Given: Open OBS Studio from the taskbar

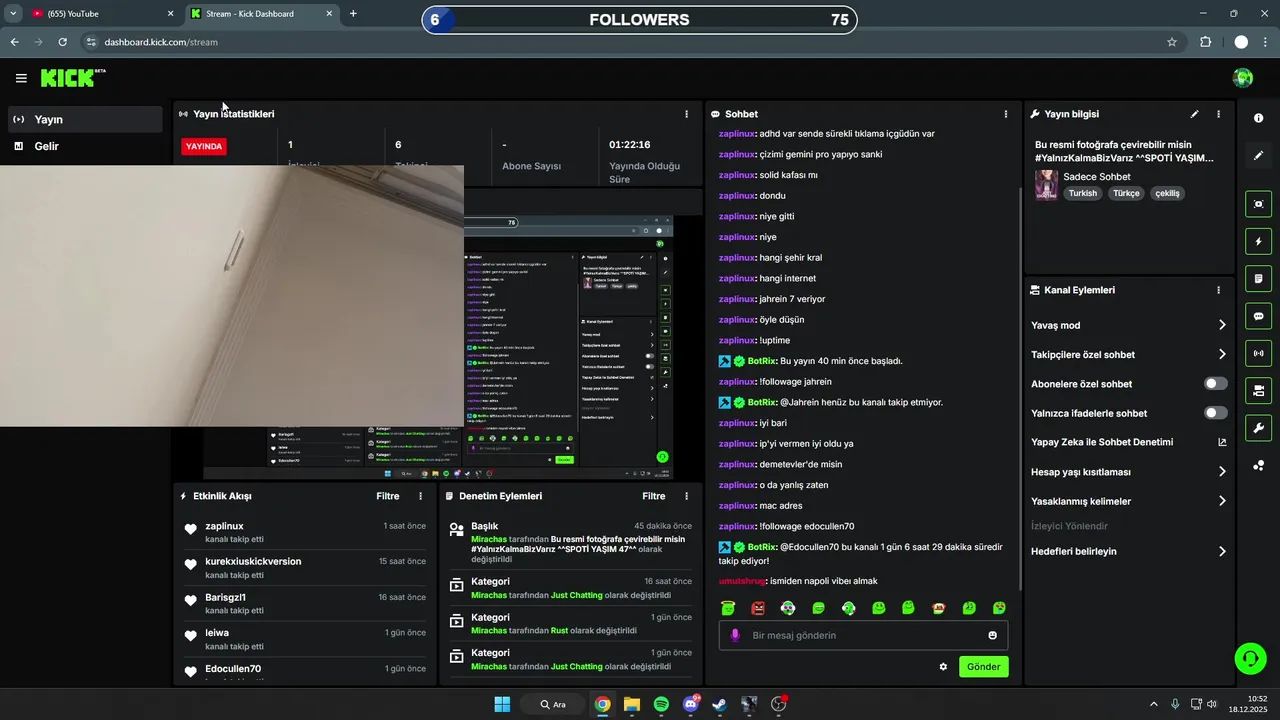Looking at the screenshot, I should click(778, 704).
